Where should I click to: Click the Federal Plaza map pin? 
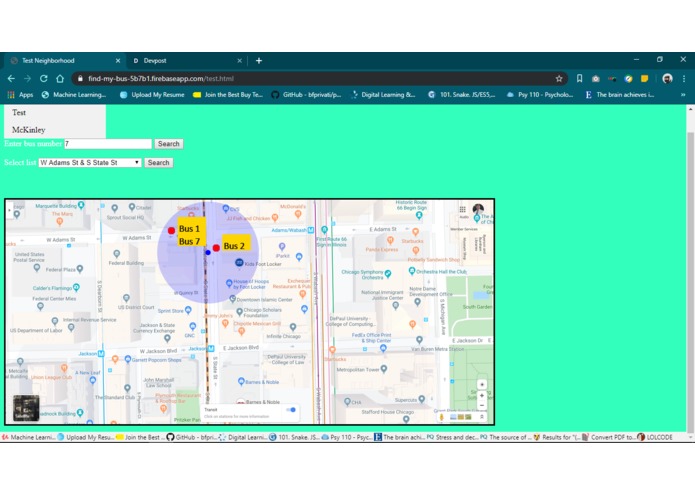pos(80,268)
